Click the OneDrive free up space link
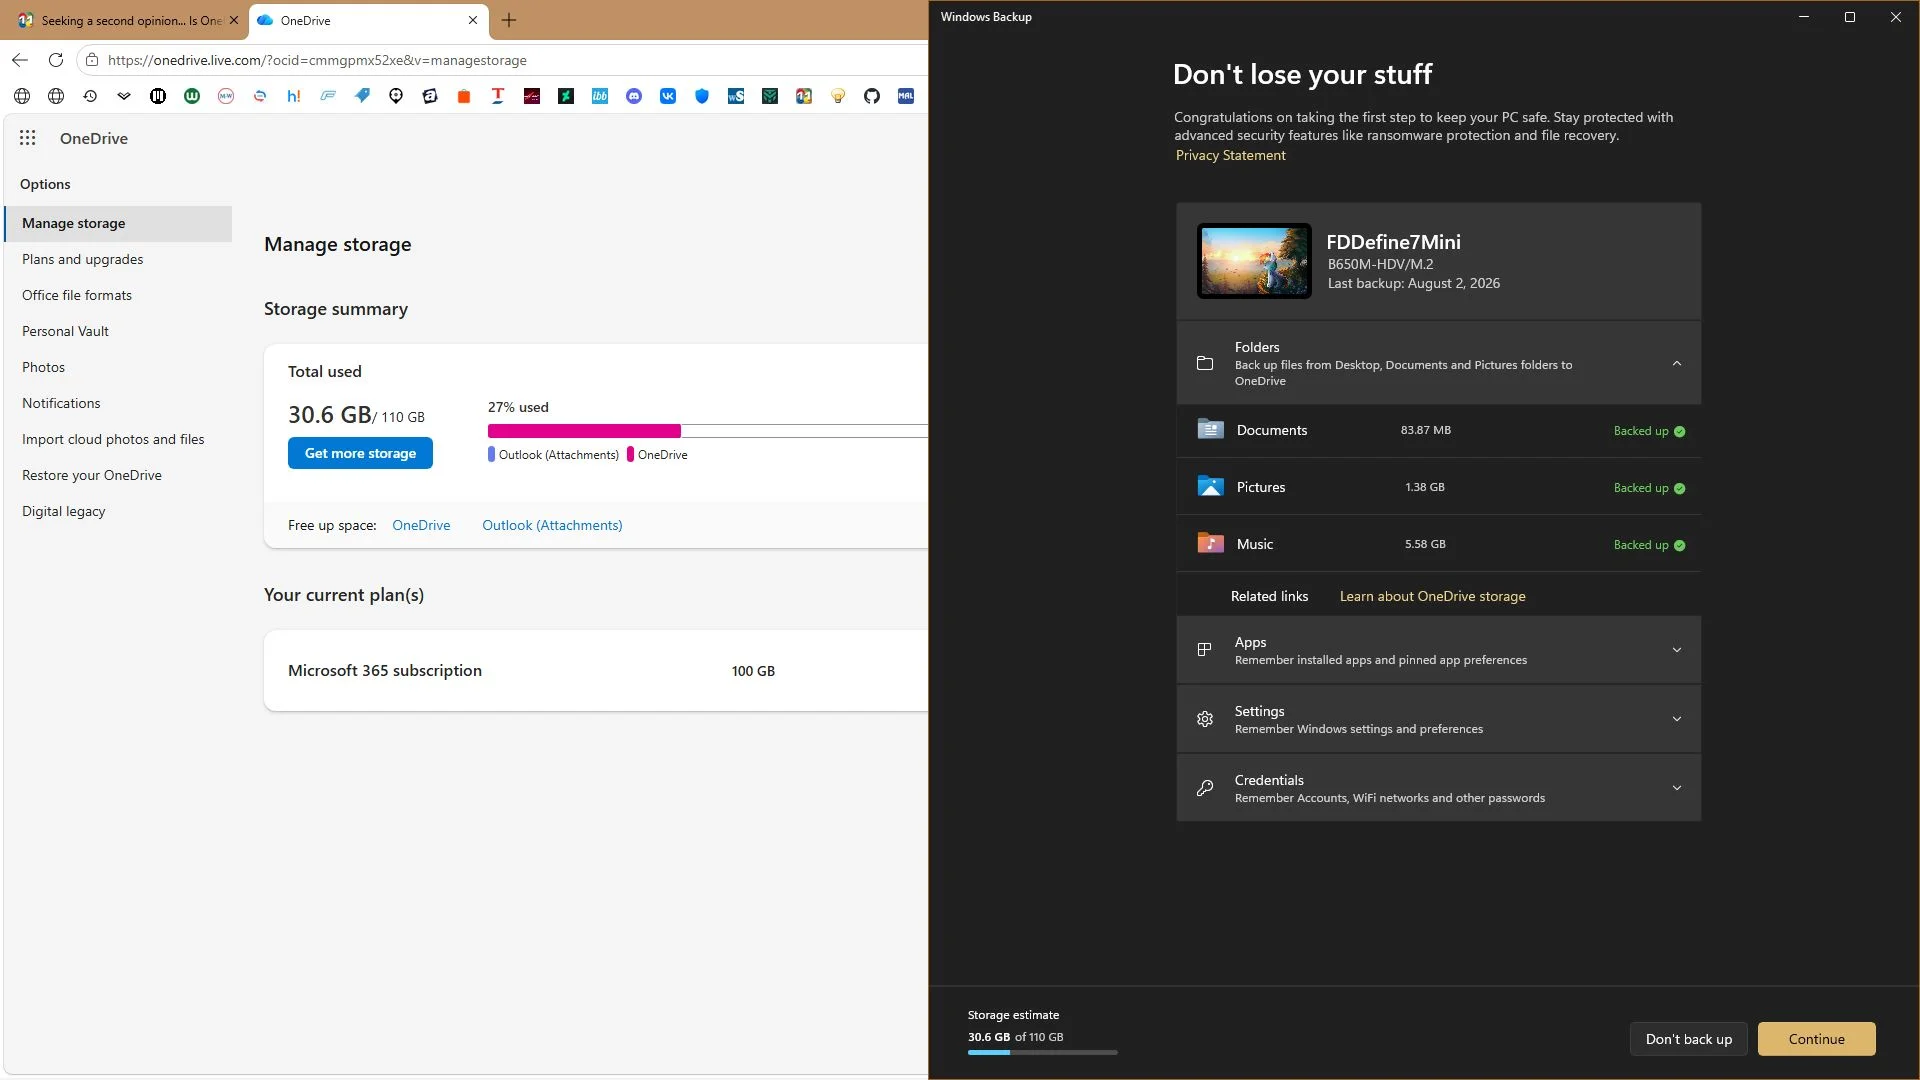This screenshot has height=1080, width=1920. [x=421, y=525]
